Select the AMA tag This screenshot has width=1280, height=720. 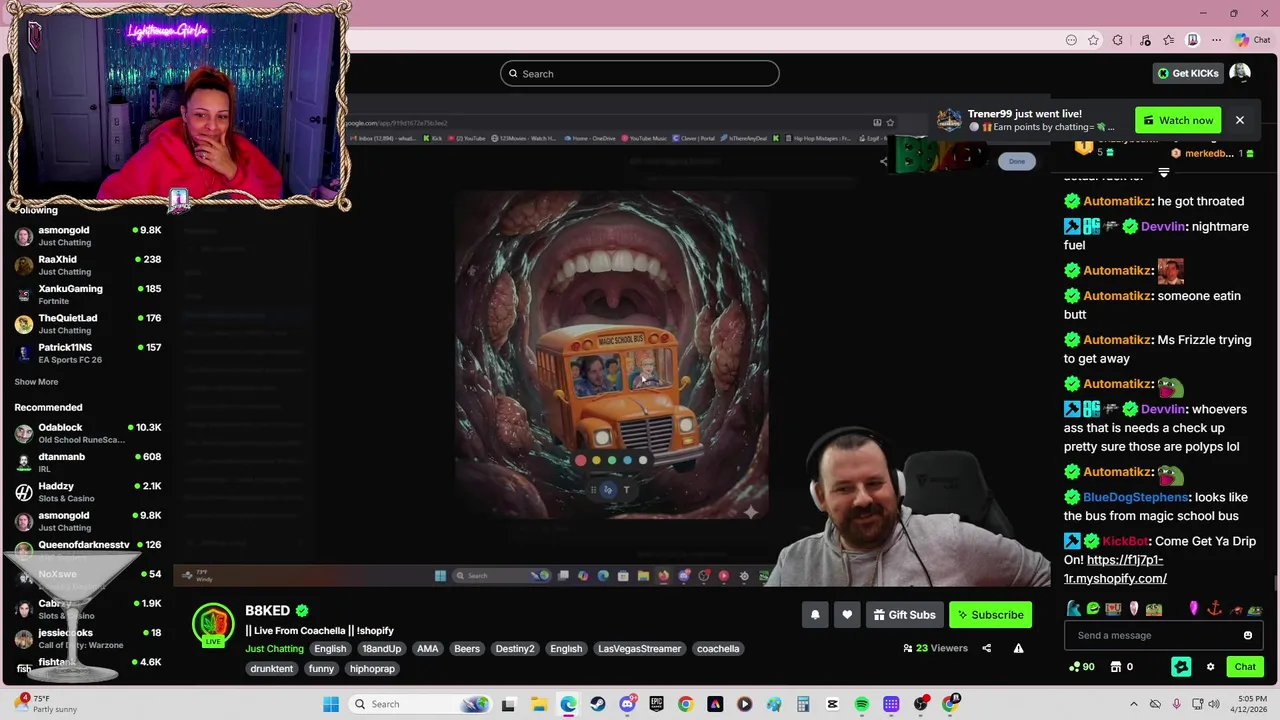point(427,649)
